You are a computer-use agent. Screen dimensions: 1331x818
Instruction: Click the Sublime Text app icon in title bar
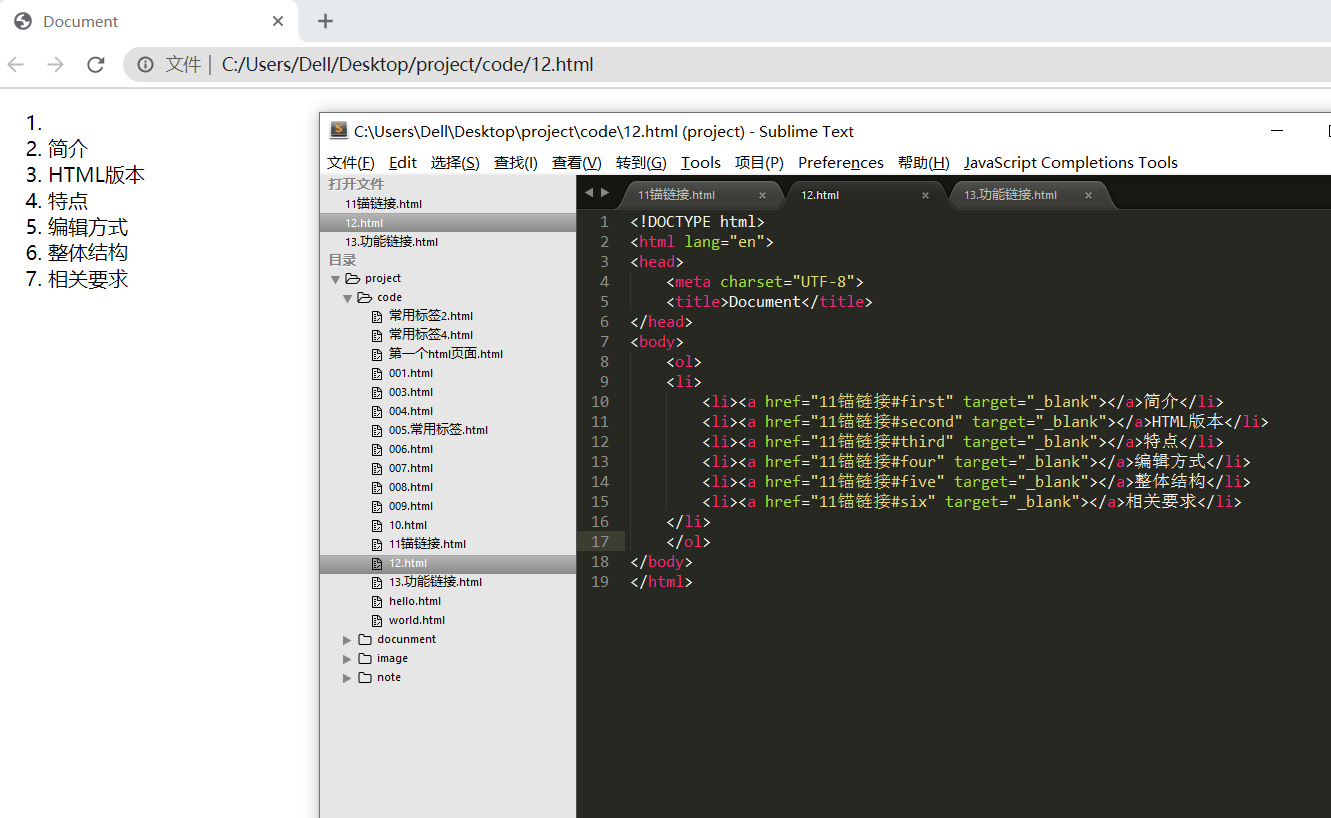(338, 131)
